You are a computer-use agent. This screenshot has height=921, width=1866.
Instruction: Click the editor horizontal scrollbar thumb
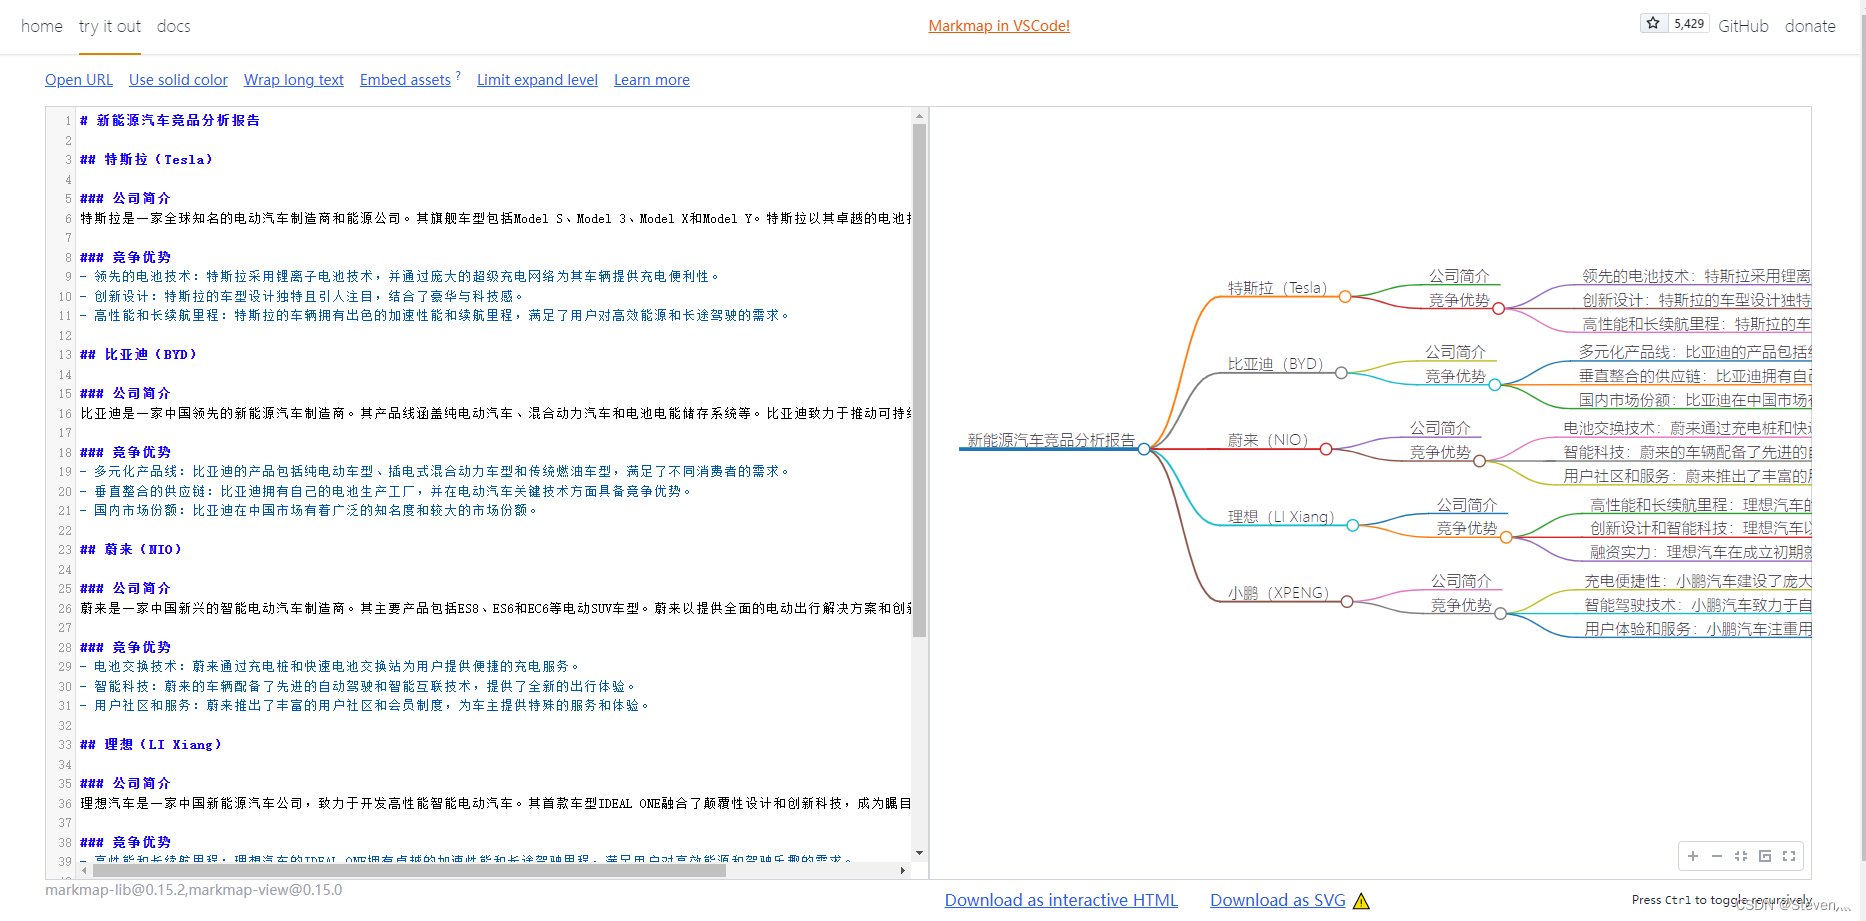(408, 870)
